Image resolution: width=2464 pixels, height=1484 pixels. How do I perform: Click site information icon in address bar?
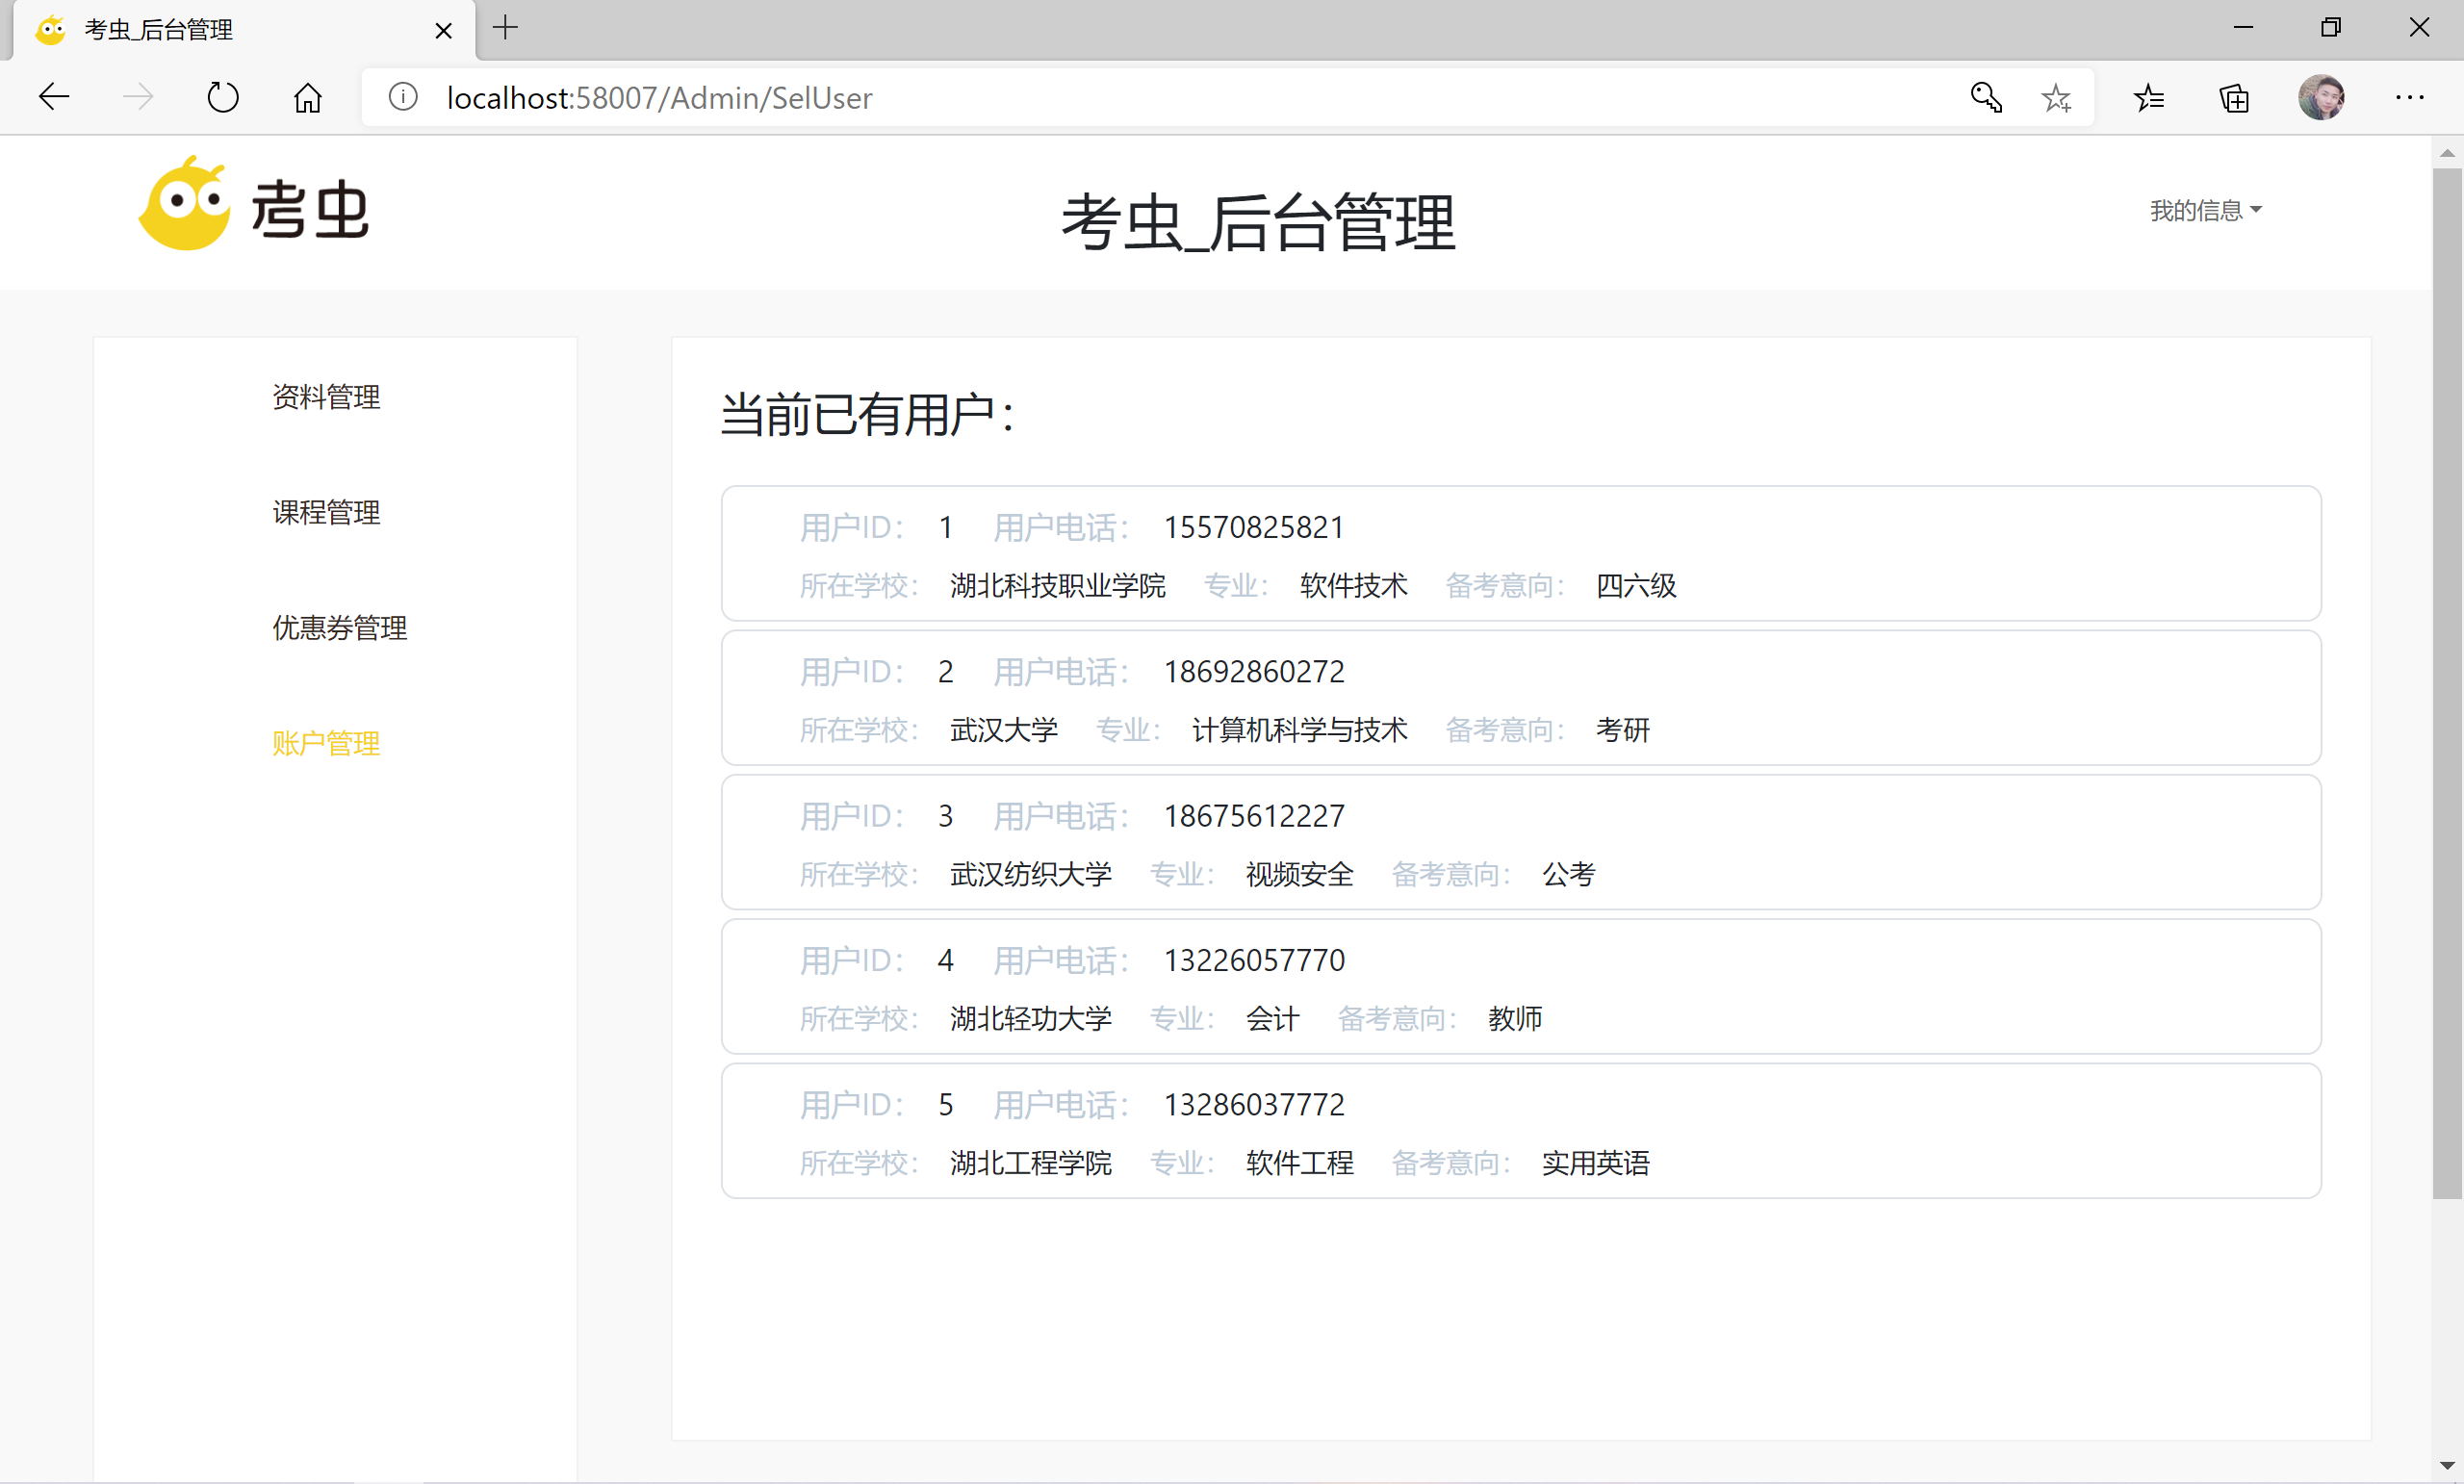403,97
